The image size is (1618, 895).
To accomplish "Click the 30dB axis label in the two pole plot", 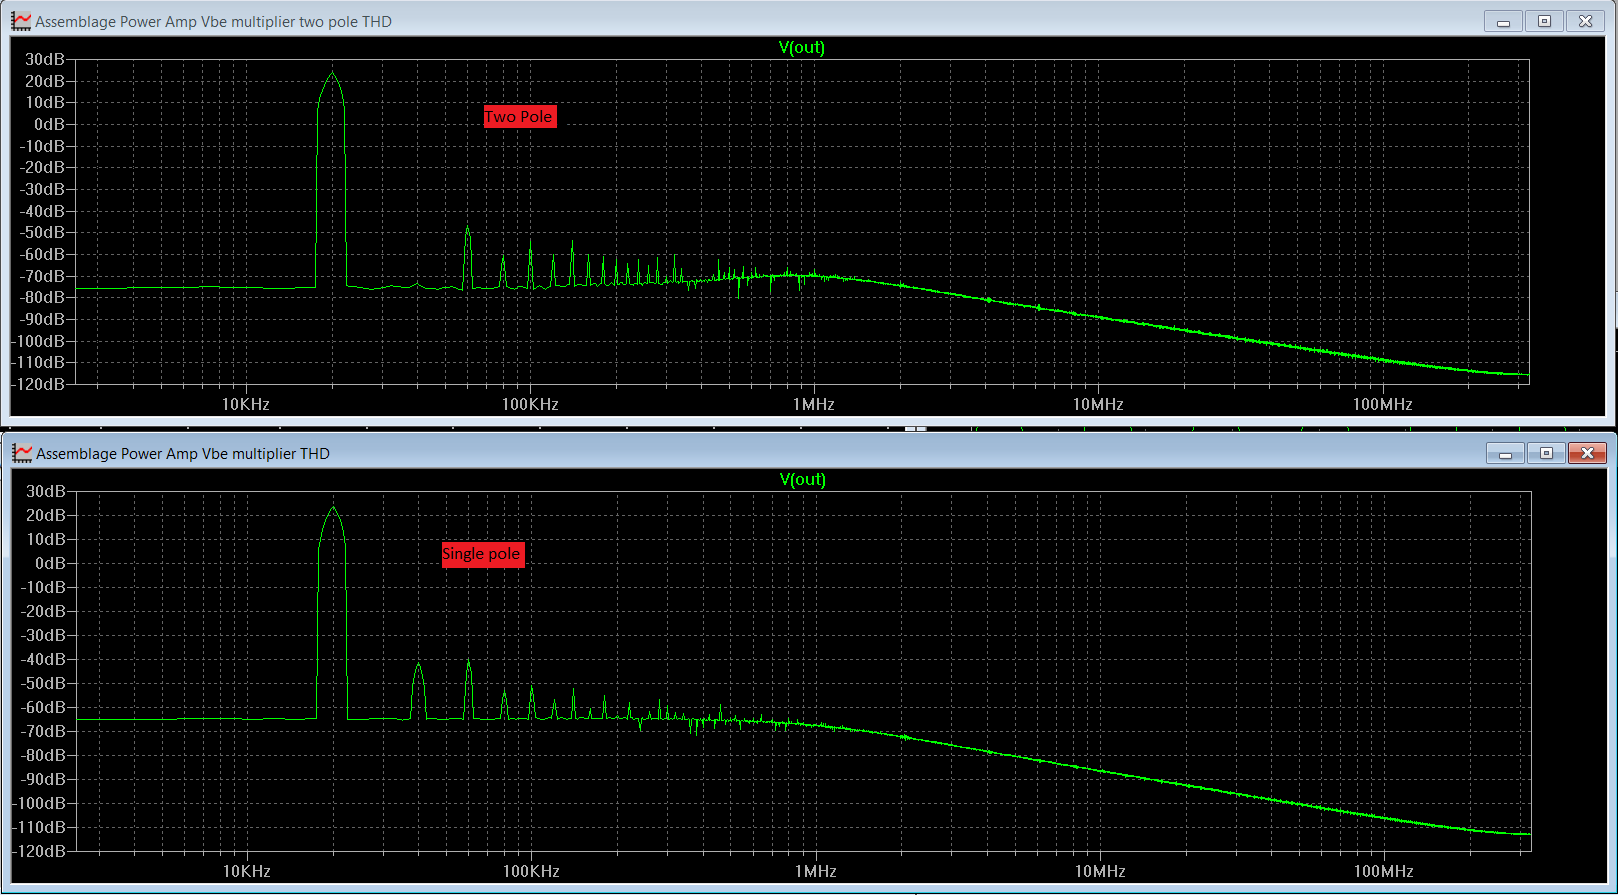I will pos(45,59).
